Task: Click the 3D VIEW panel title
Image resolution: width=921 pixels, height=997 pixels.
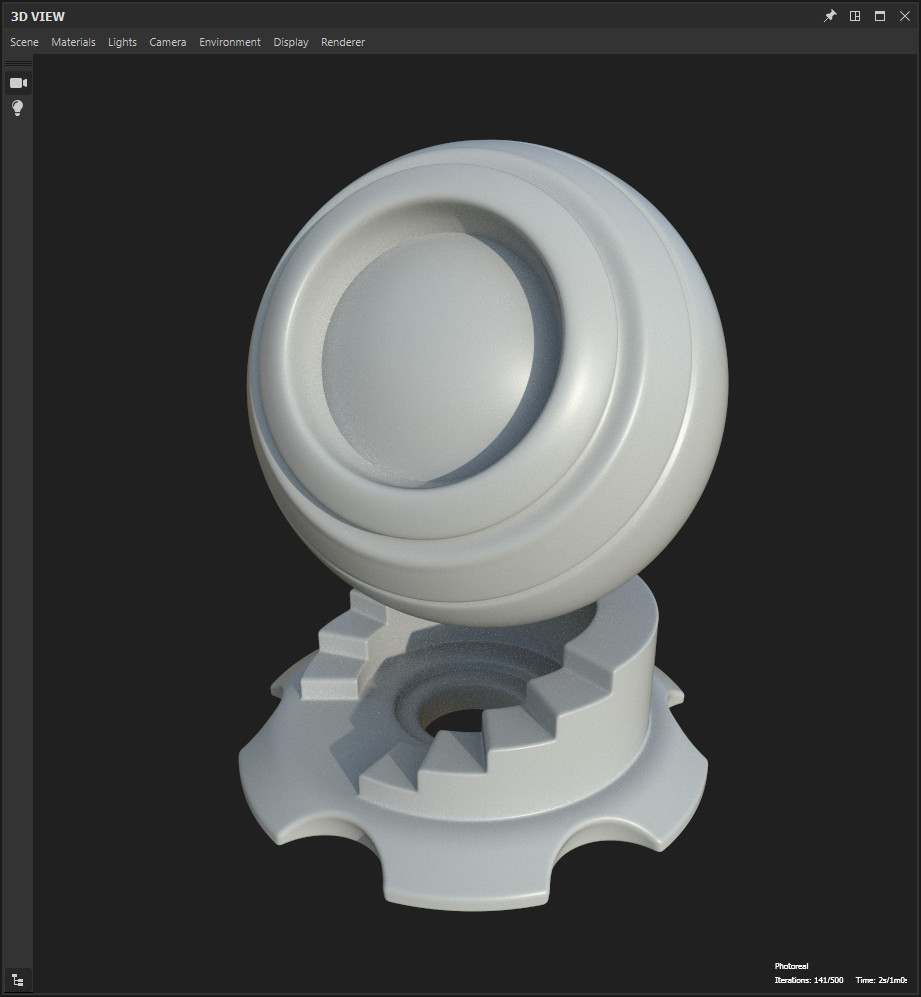Action: click(38, 17)
